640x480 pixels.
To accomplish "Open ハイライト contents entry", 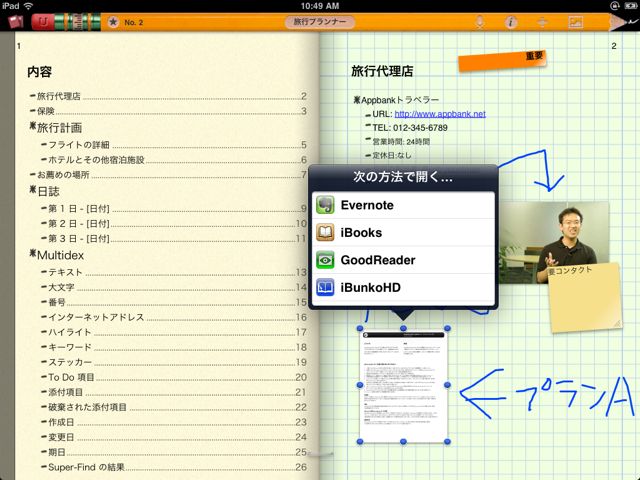I will coord(174,332).
